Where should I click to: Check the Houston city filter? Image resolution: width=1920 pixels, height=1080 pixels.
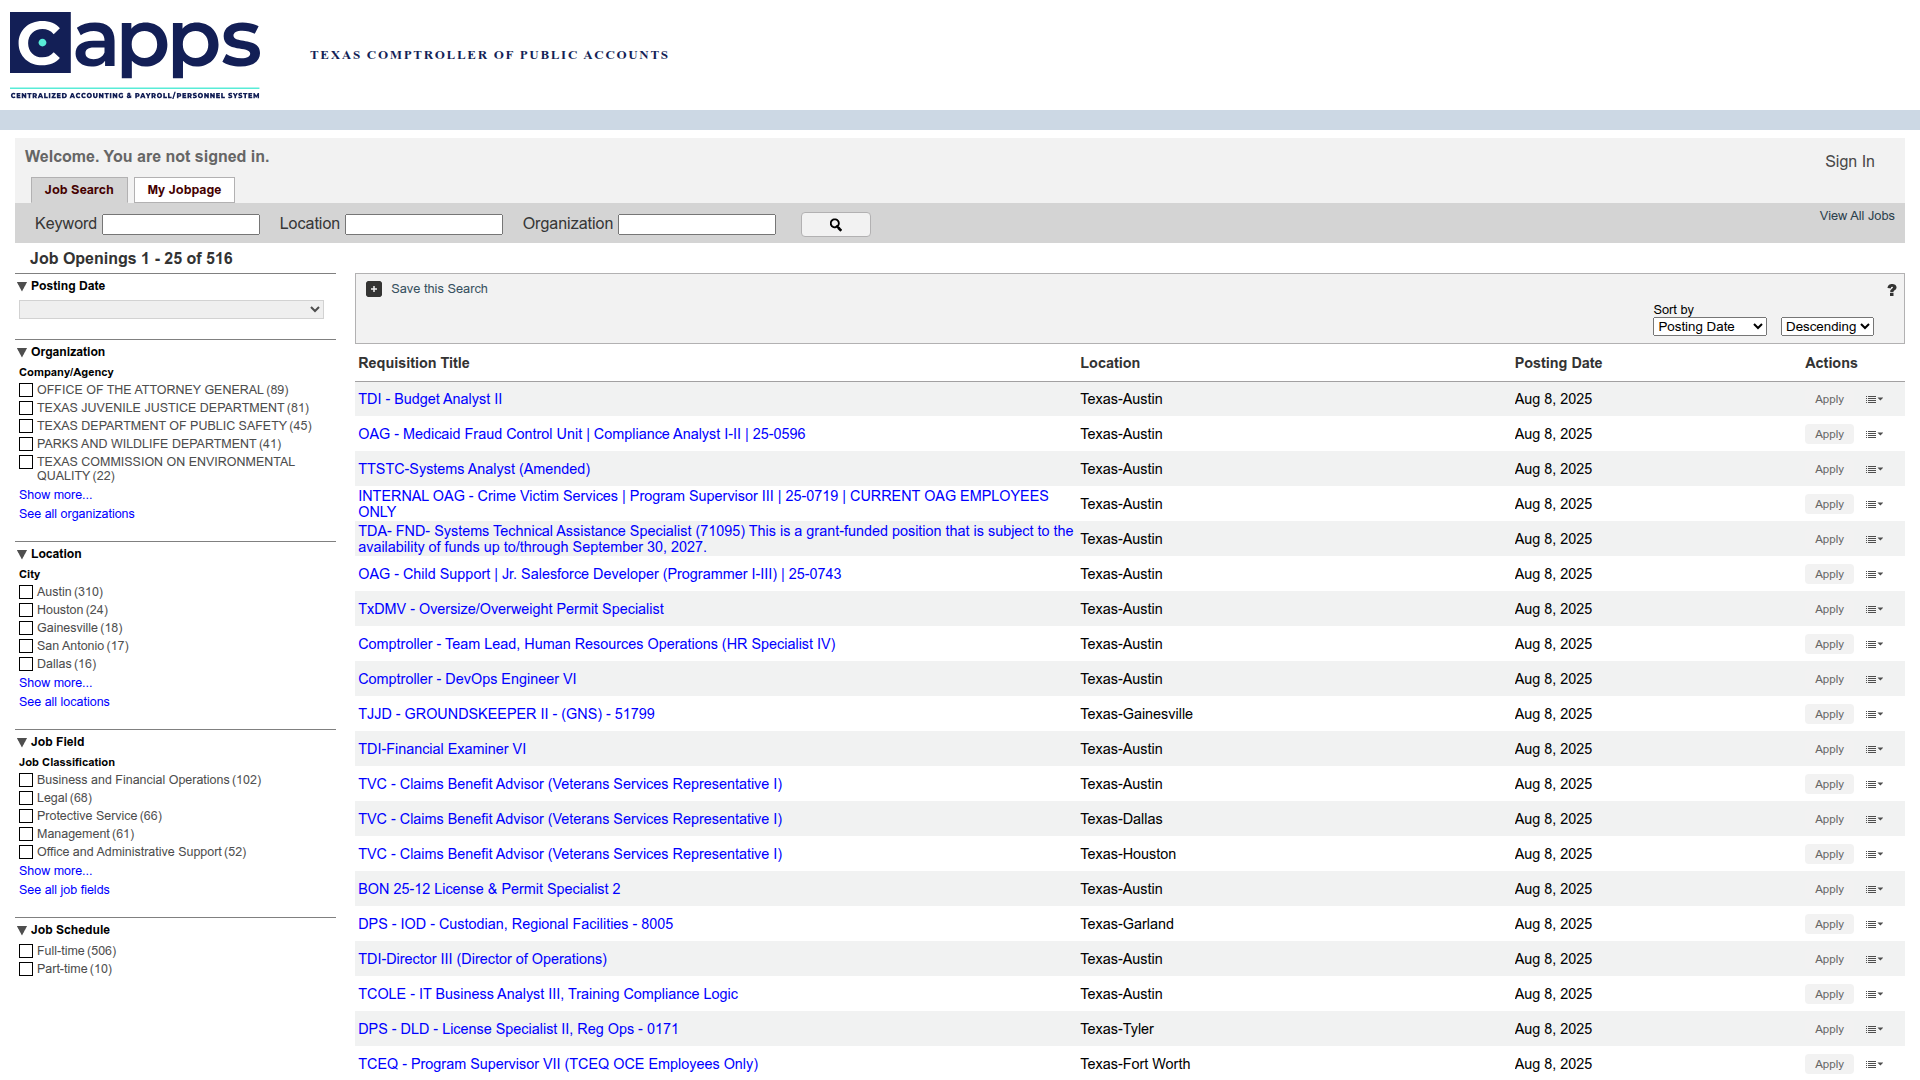26,610
